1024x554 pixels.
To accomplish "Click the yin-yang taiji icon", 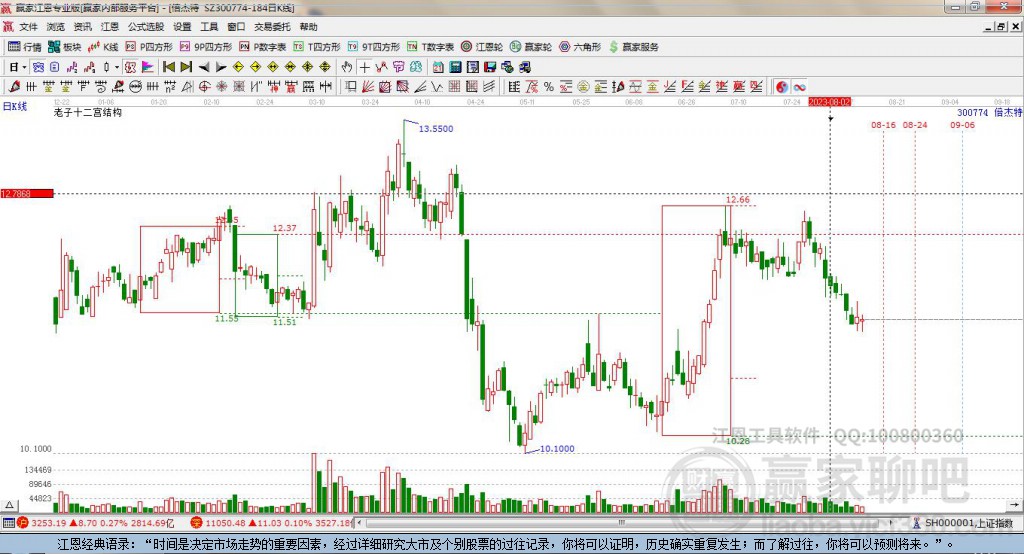I will [x=782, y=87].
